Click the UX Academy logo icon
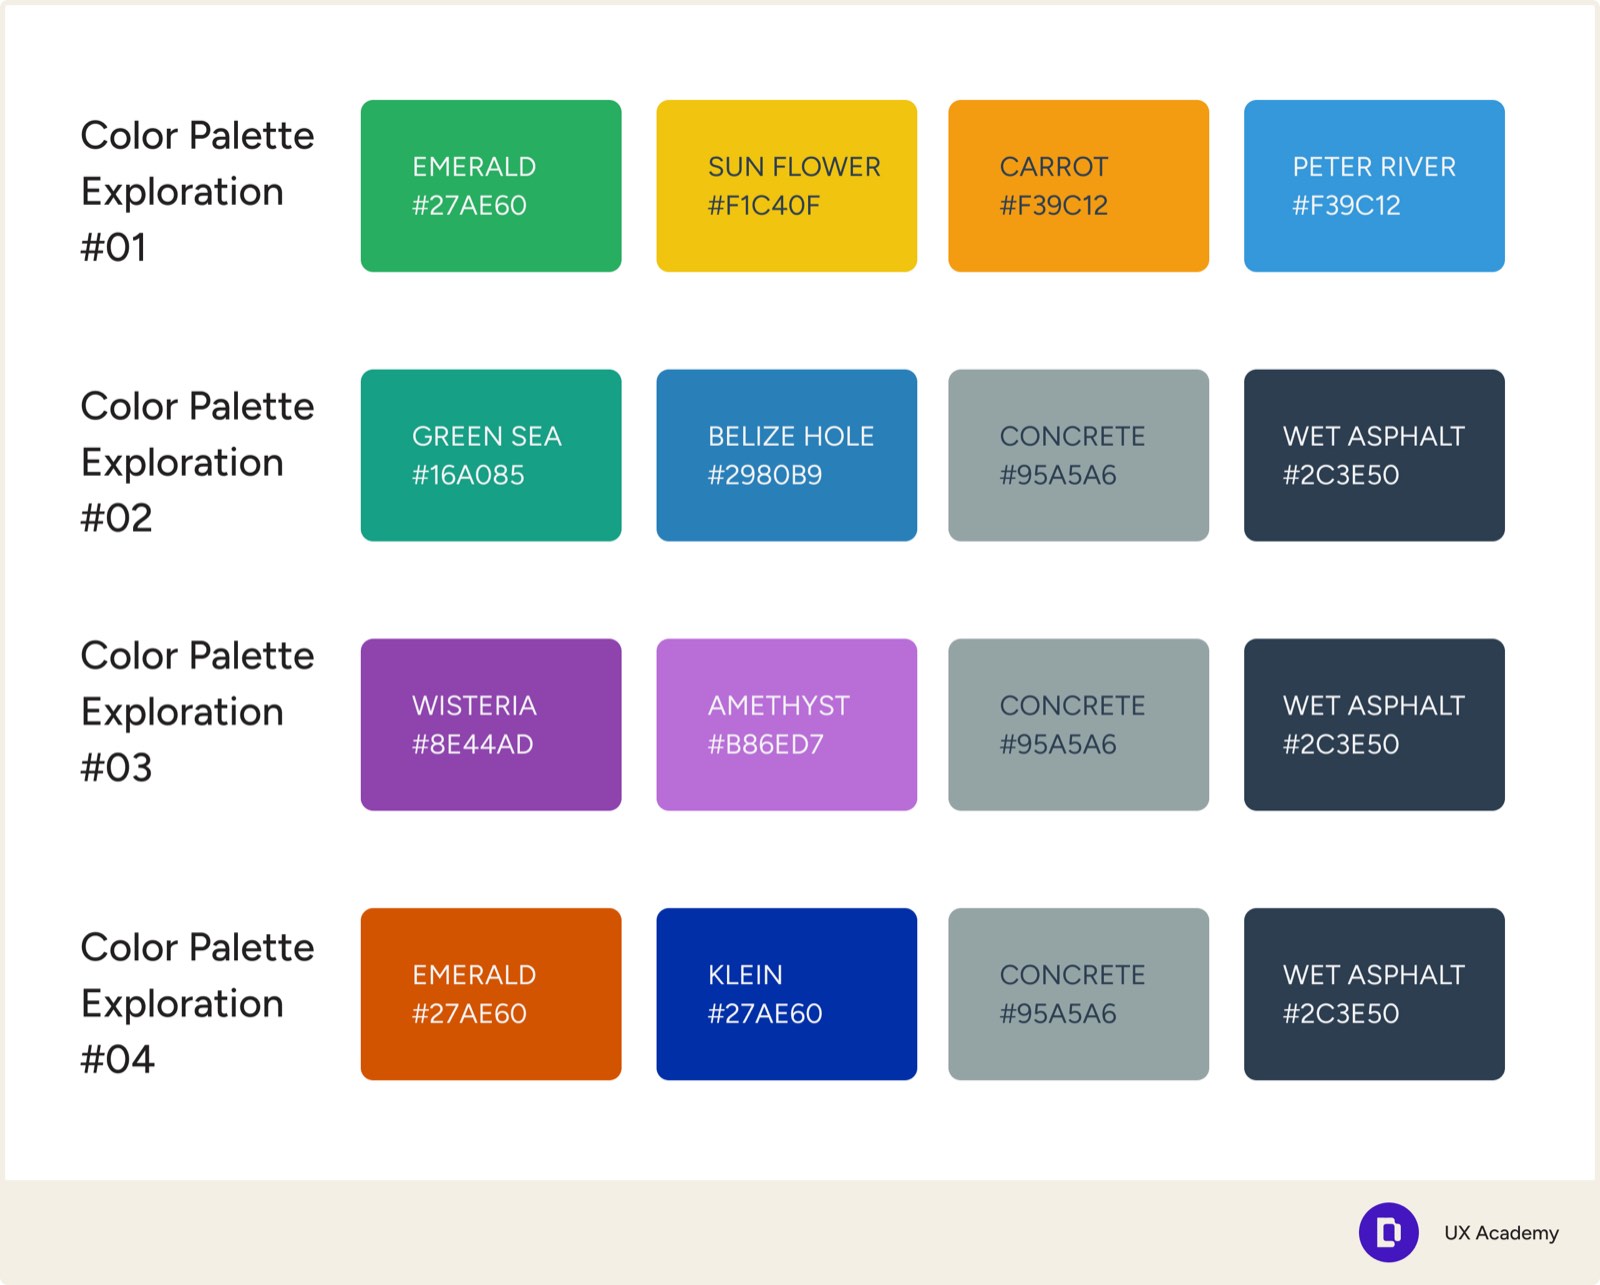The height and width of the screenshot is (1285, 1600). point(1388,1232)
